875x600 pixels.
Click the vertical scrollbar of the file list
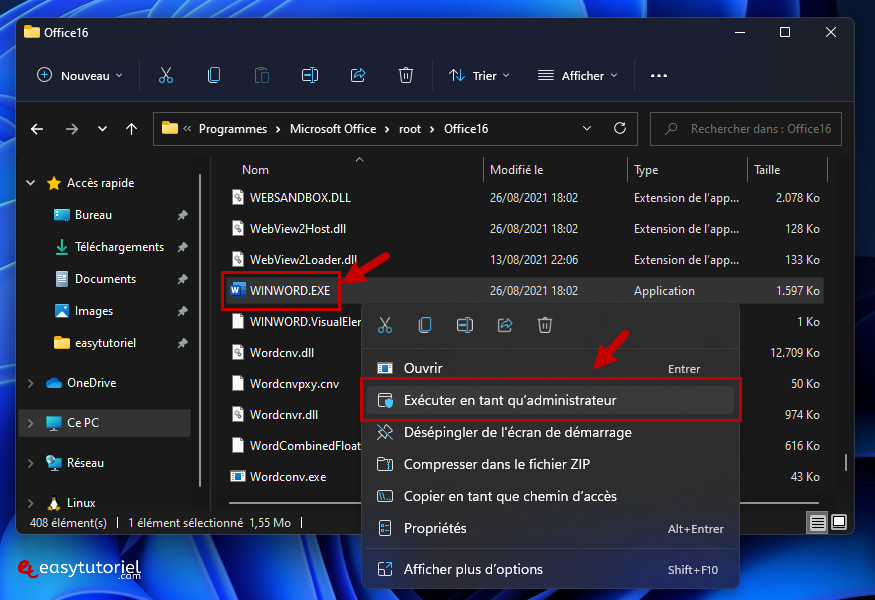click(x=846, y=462)
